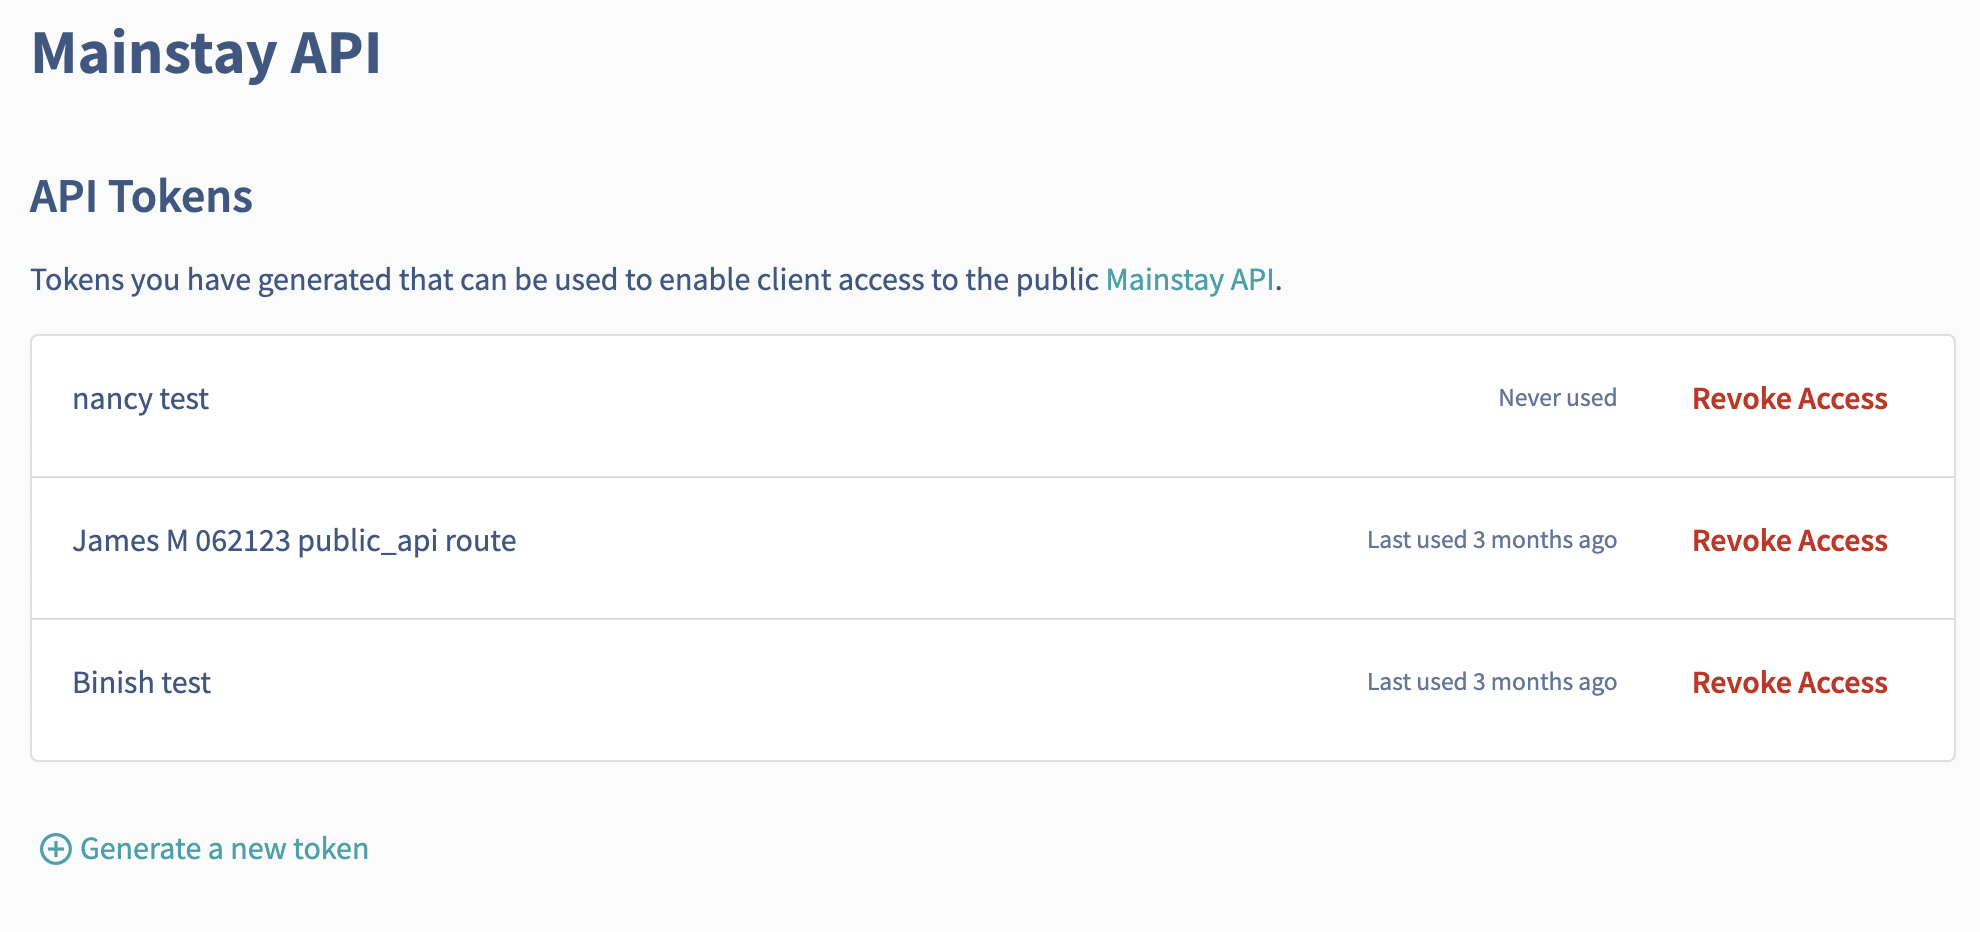Revoke access for Binish test token

click(1789, 683)
